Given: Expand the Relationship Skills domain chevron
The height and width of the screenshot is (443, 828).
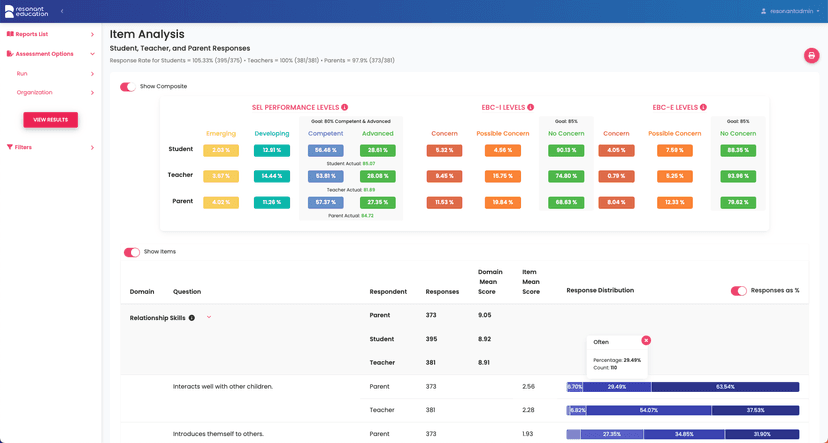Looking at the screenshot, I should coord(209,317).
